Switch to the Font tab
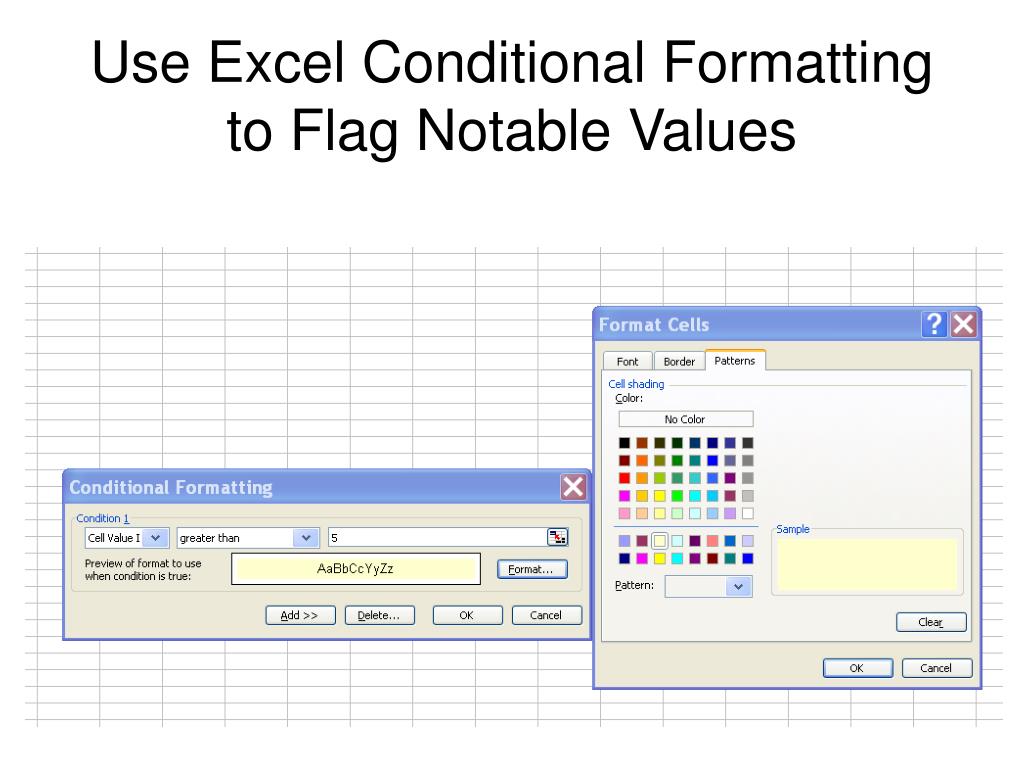The height and width of the screenshot is (768, 1024). [627, 361]
